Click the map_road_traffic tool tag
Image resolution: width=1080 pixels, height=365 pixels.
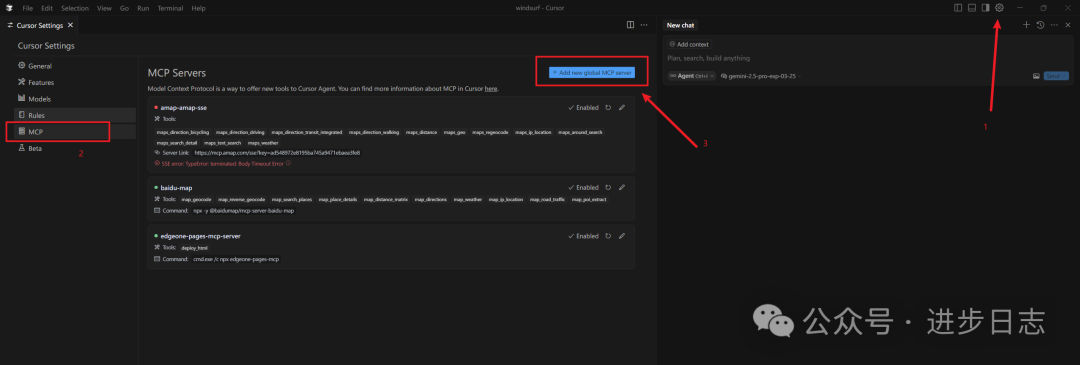point(547,199)
